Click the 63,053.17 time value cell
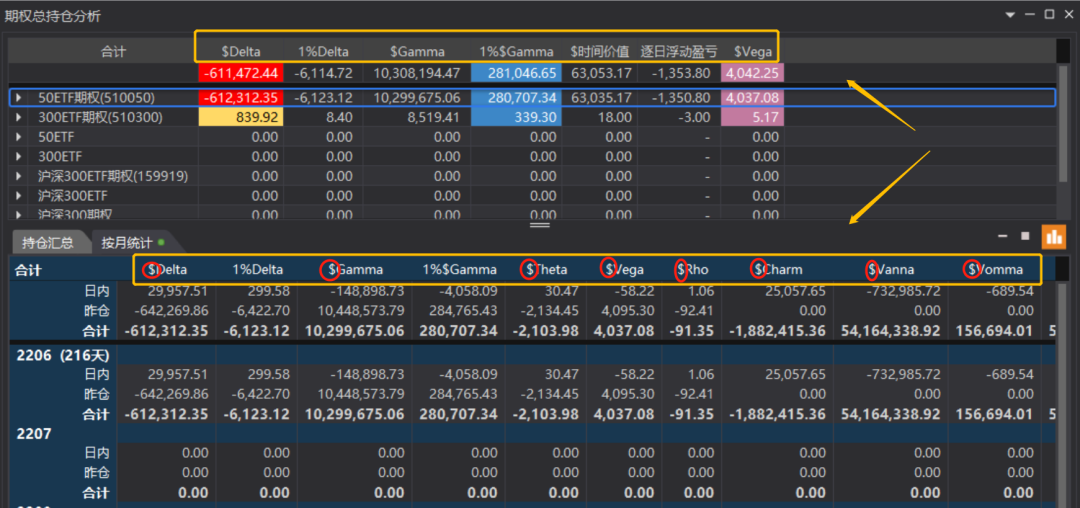1080x508 pixels. click(601, 73)
